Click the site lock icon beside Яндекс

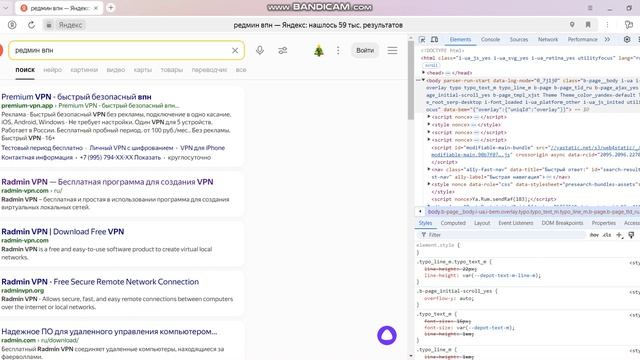[x=49, y=25]
